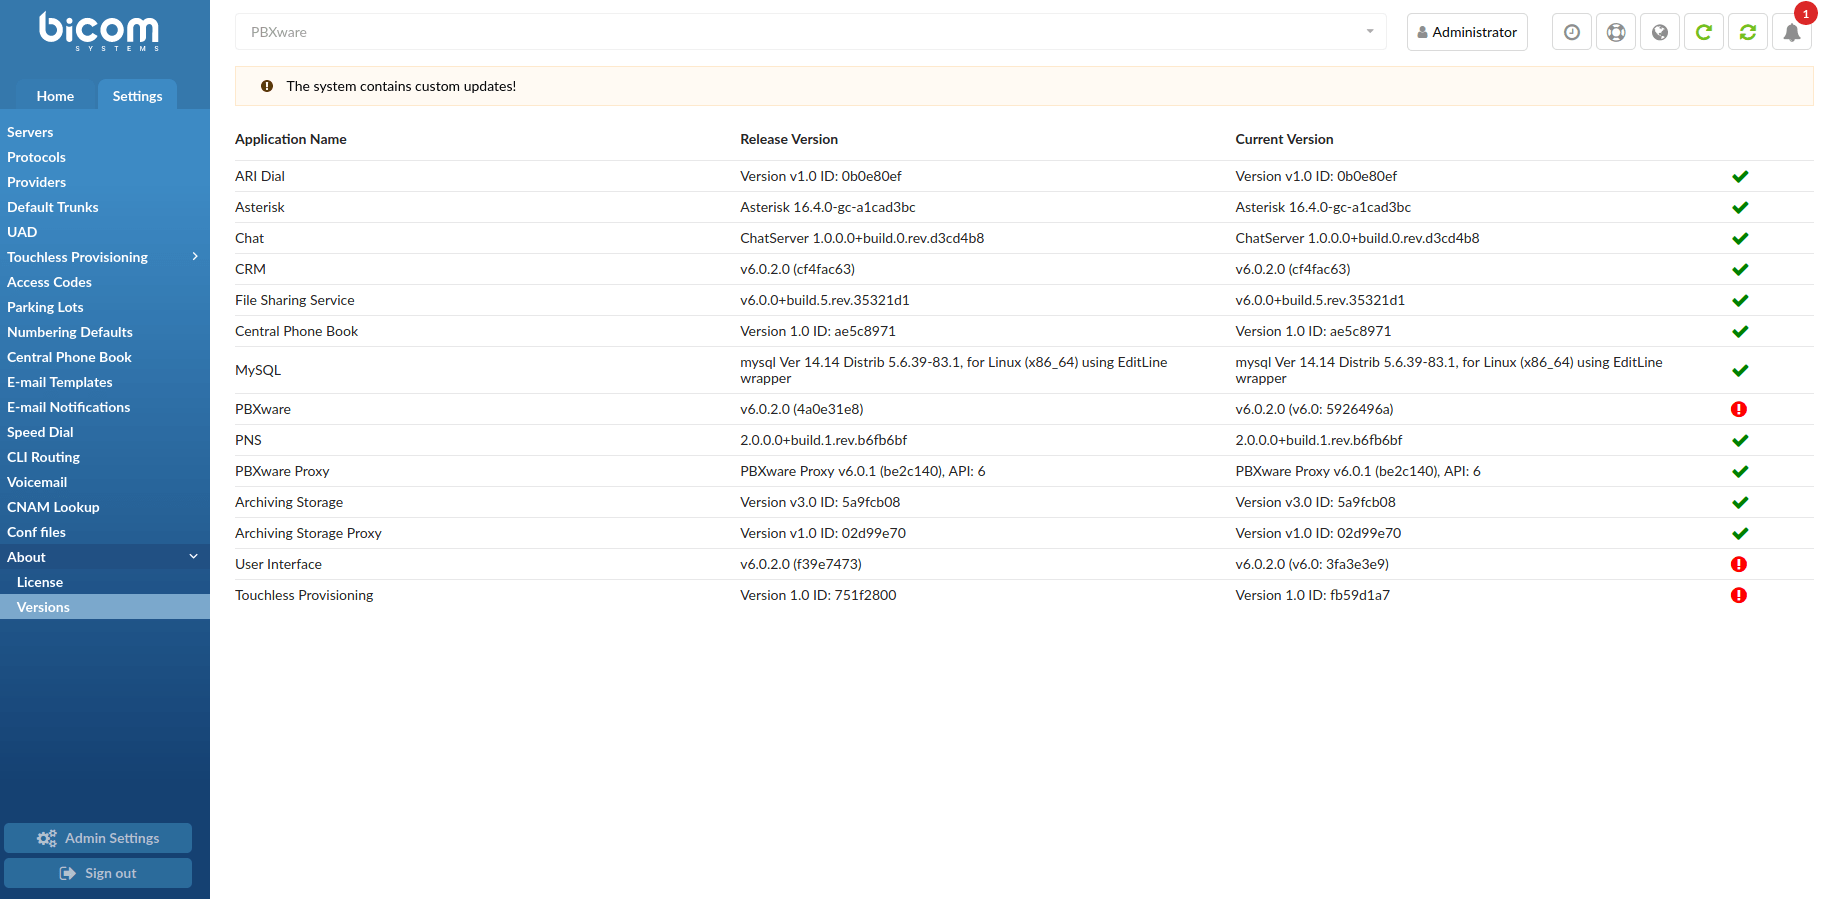Collapse the About sidebar section
Viewport: 1821px width, 899px height.
click(194, 557)
